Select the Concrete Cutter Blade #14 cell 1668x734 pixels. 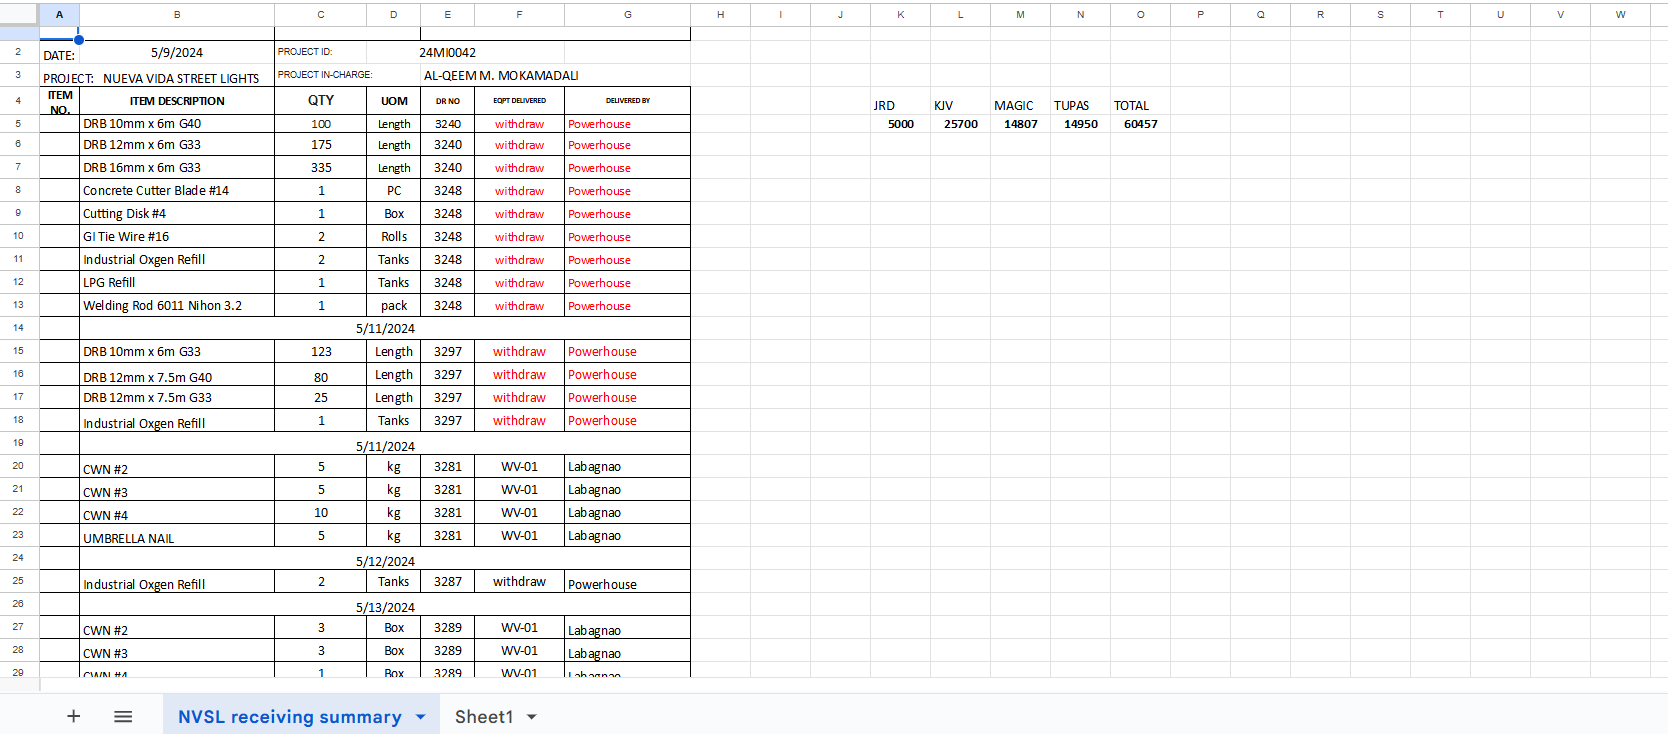click(177, 191)
